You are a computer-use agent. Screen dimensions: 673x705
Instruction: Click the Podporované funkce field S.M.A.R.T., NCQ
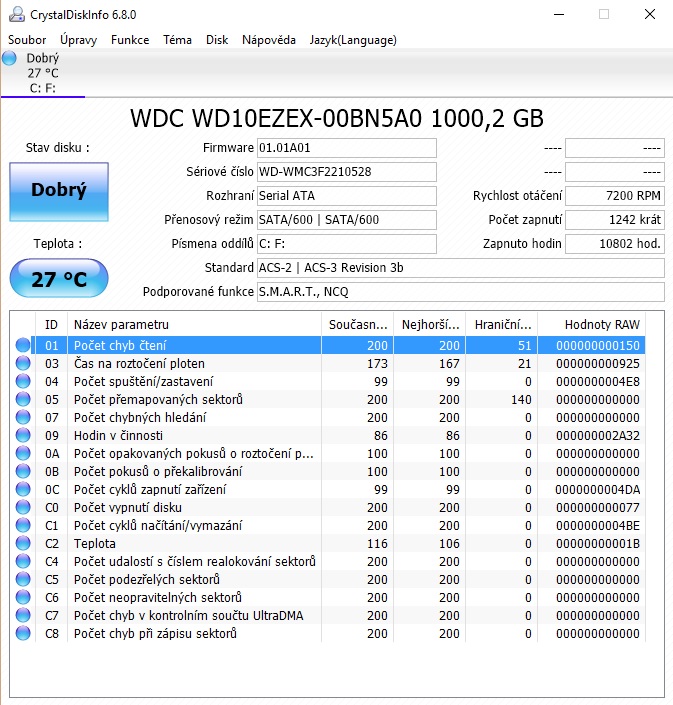(461, 292)
